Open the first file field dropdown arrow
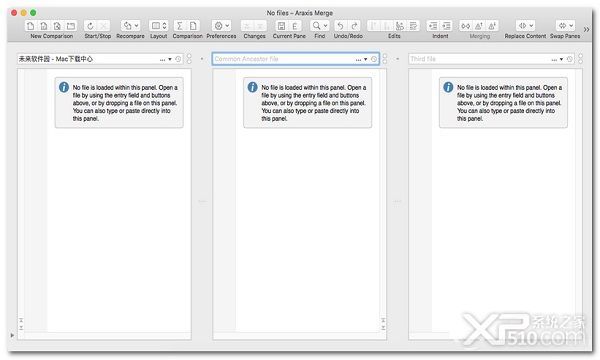This screenshot has height=360, width=600. (170, 59)
